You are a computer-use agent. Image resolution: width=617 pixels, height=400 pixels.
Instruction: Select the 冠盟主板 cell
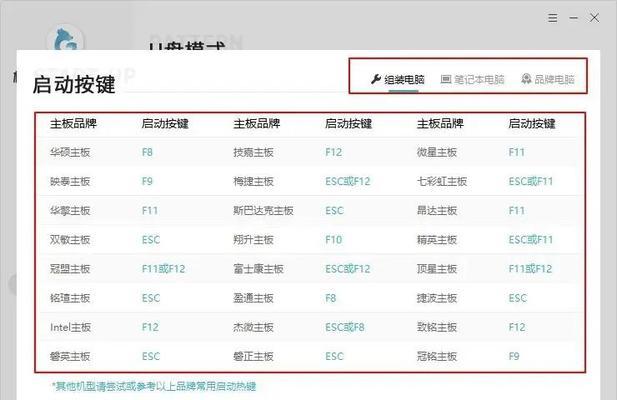pos(70,269)
